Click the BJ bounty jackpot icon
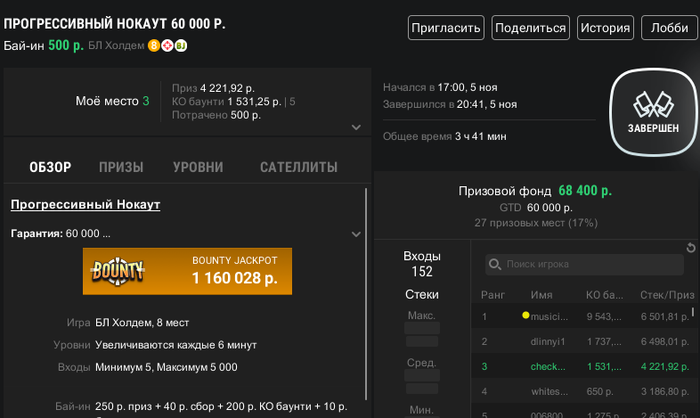This screenshot has width=700, height=418. tap(181, 46)
